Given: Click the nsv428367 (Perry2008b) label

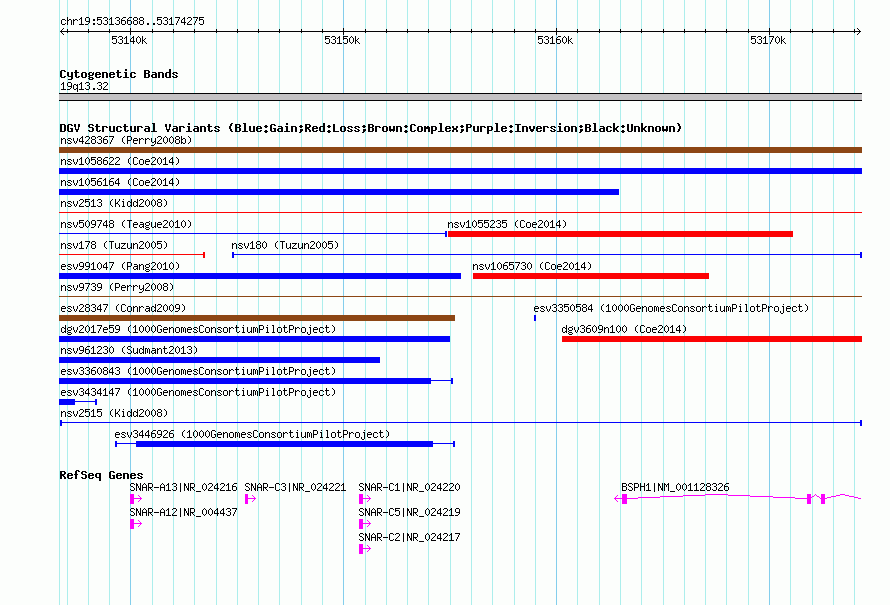Looking at the screenshot, I should tap(126, 140).
